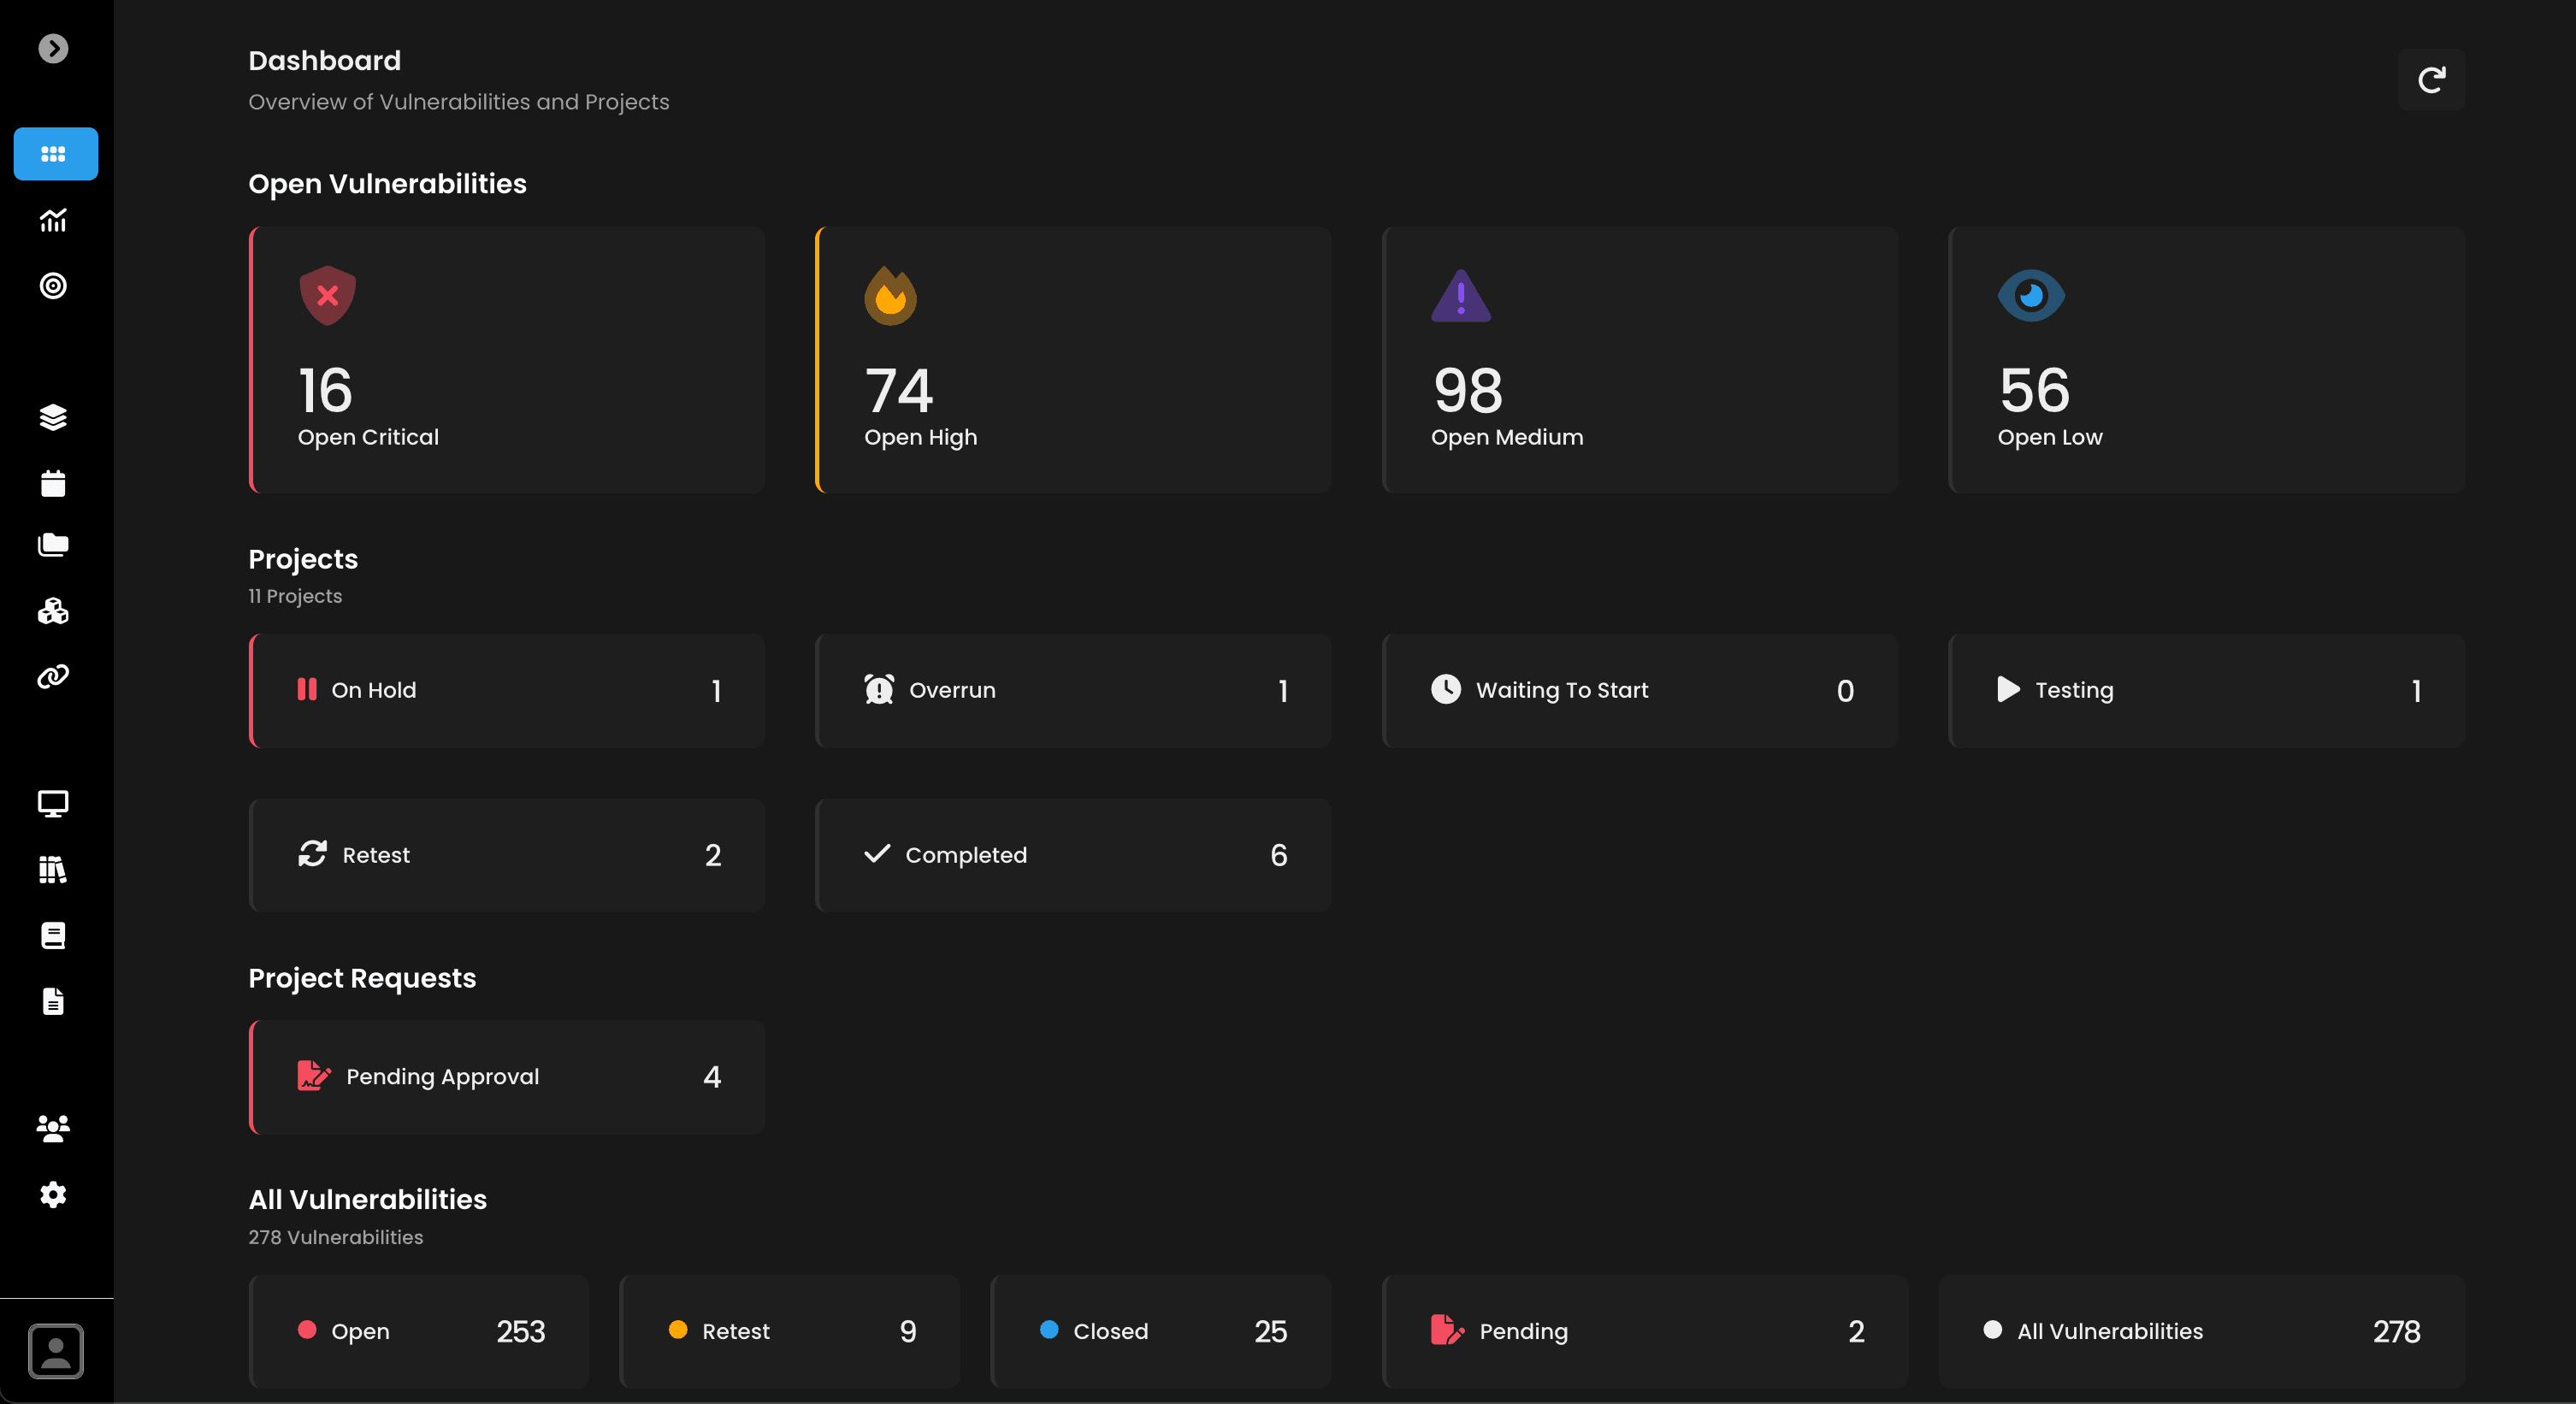Image resolution: width=2576 pixels, height=1404 pixels.
Task: Expand the sidebar navigation panel arrow
Action: [x=54, y=47]
